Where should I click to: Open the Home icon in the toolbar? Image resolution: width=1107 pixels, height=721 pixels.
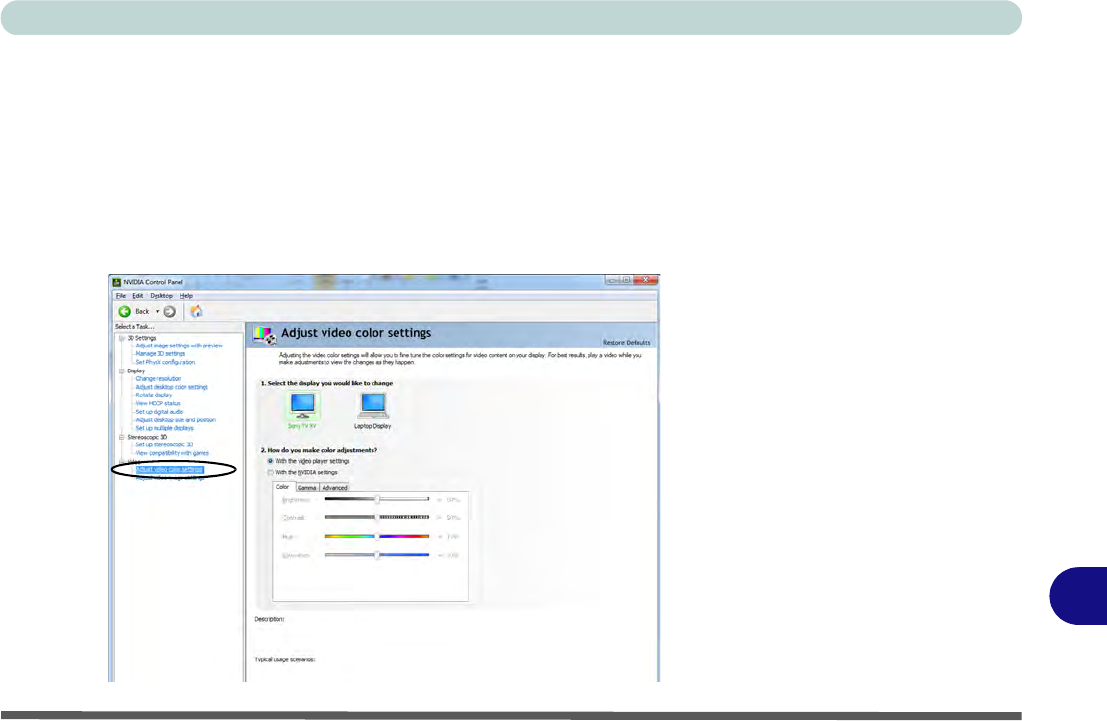coord(196,311)
